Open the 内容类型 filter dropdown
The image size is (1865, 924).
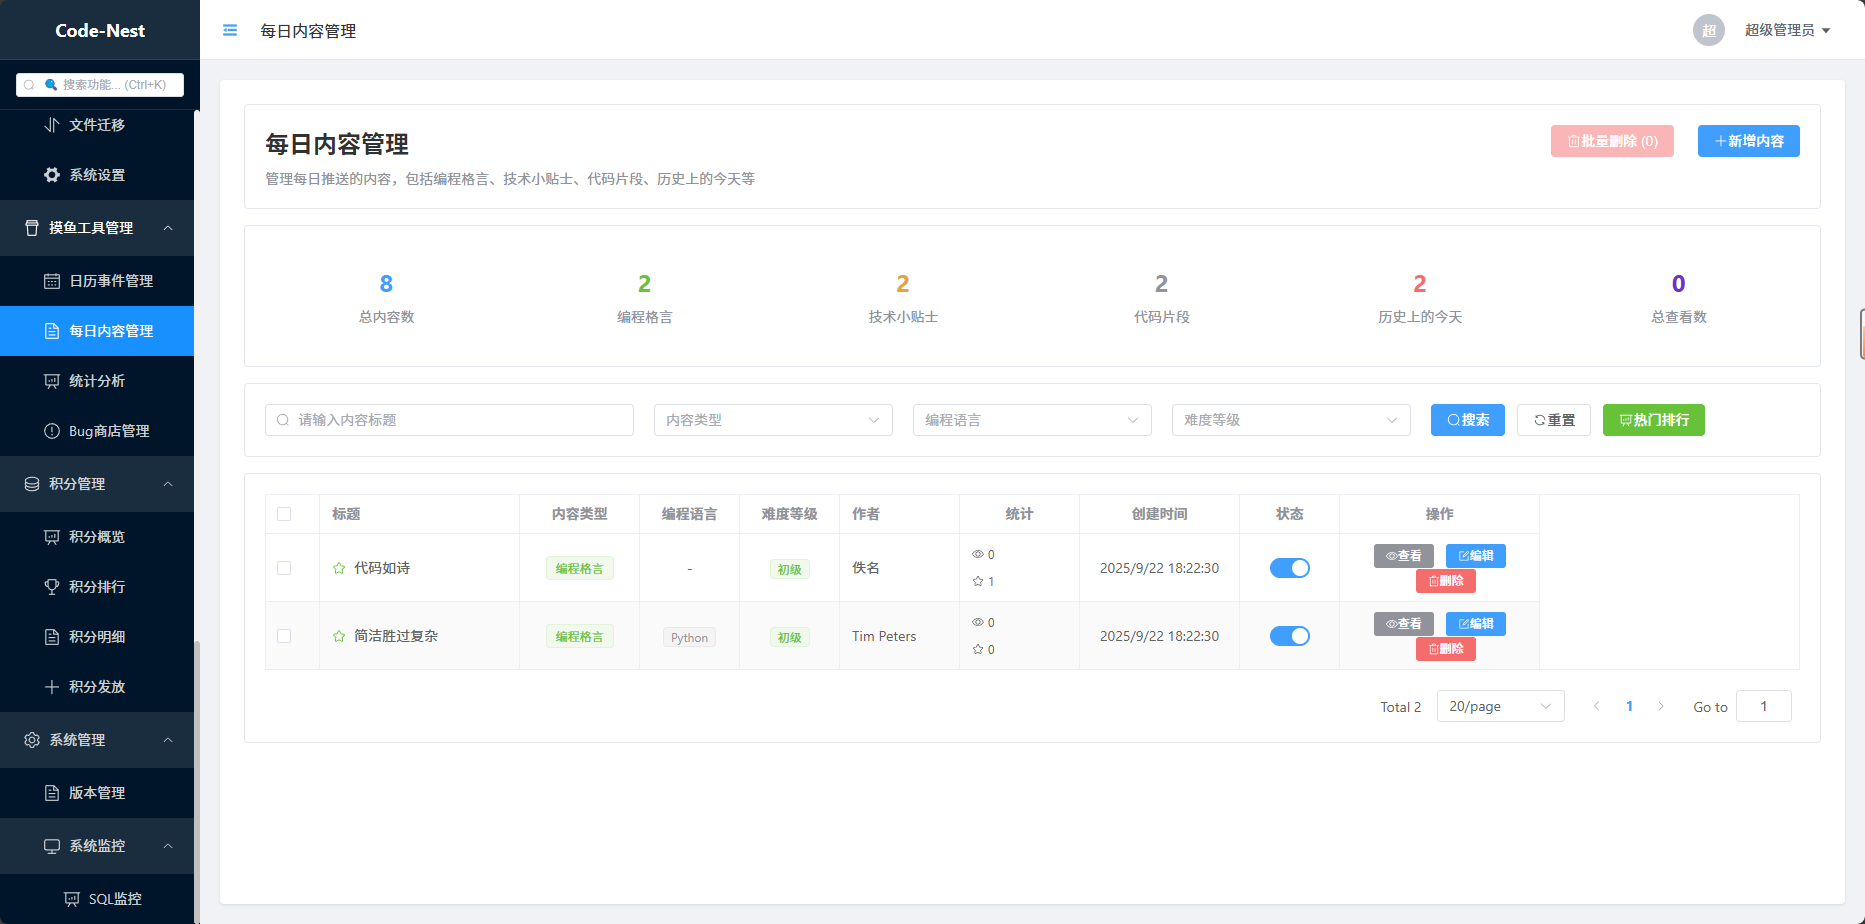(772, 420)
